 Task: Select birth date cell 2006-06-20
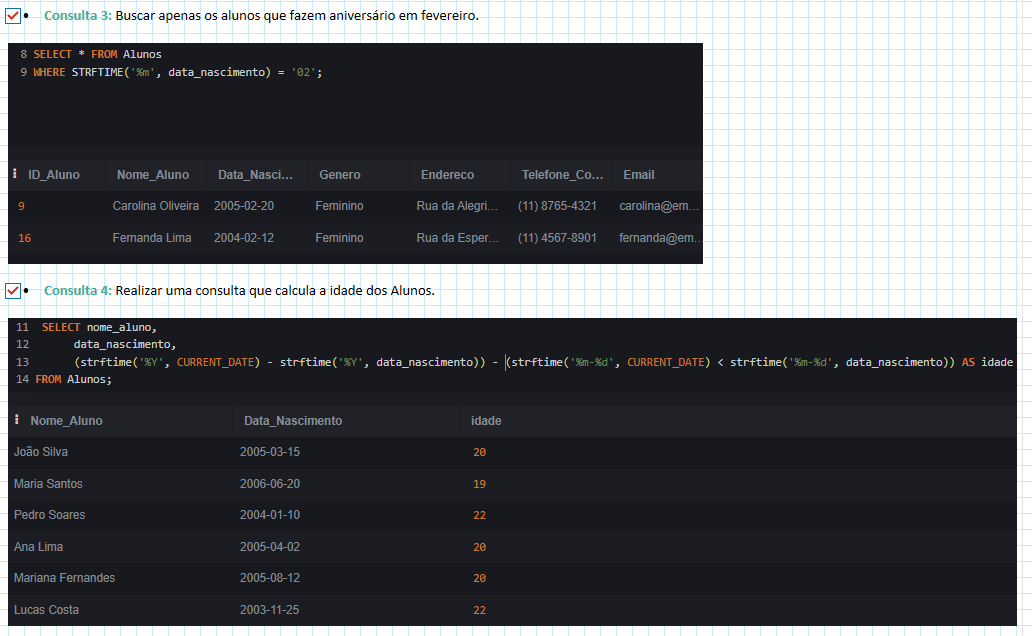270,484
